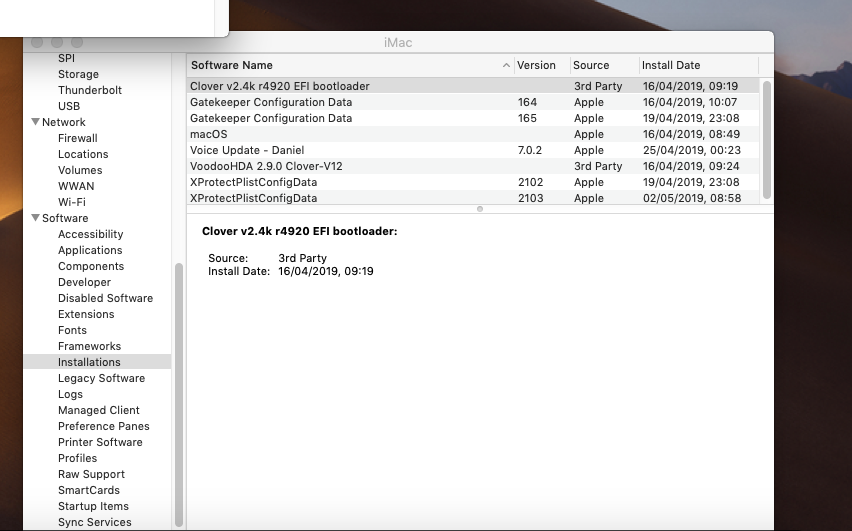Open Disabled Software in sidebar
Image resolution: width=852 pixels, height=531 pixels.
point(105,298)
